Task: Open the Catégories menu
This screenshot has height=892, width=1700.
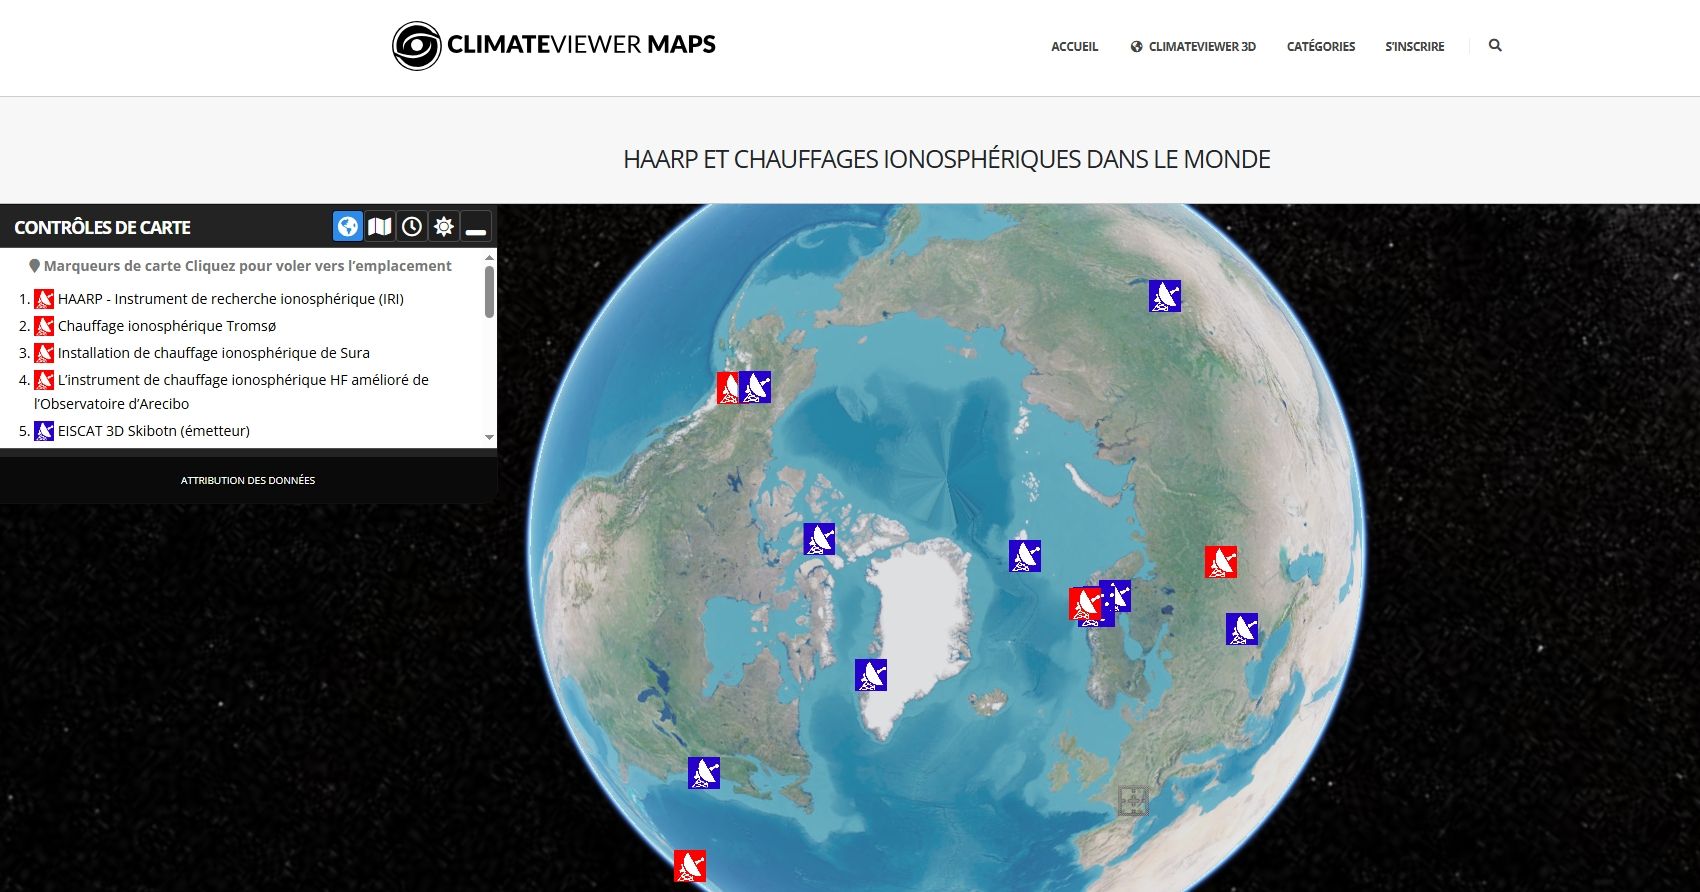Action: pos(1320,47)
